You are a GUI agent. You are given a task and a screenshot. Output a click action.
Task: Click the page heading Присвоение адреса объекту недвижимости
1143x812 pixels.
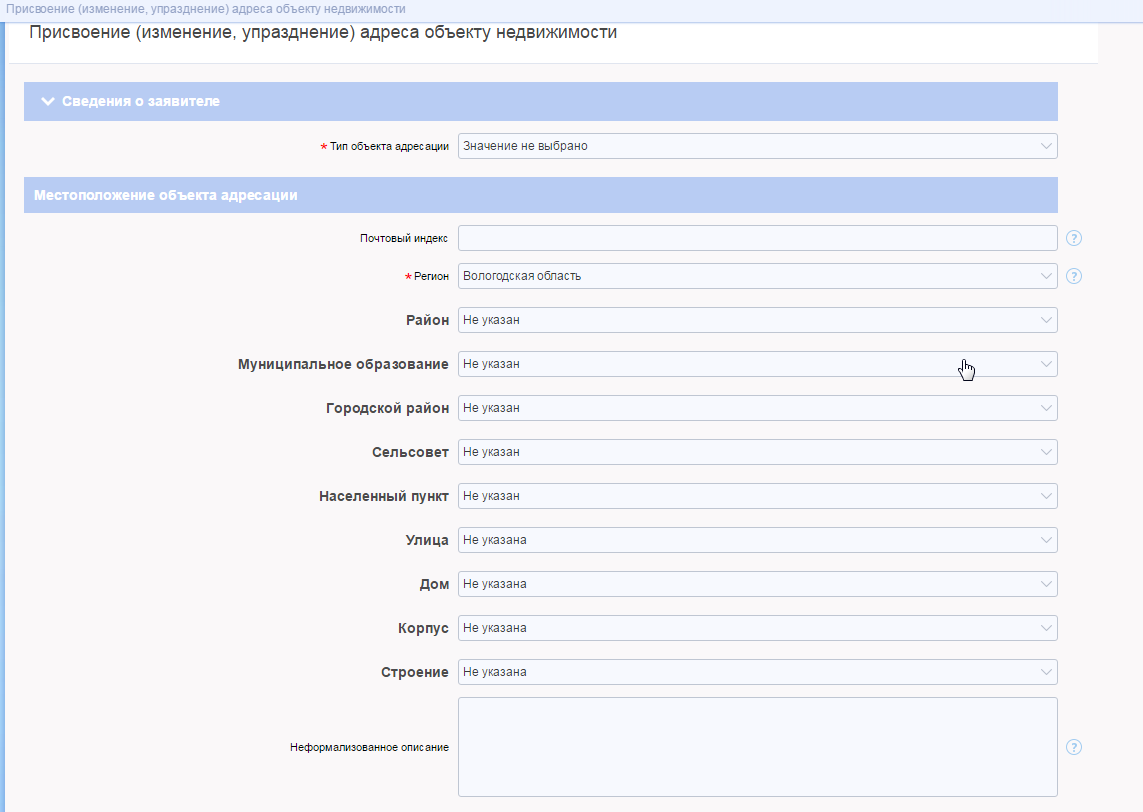coord(323,33)
